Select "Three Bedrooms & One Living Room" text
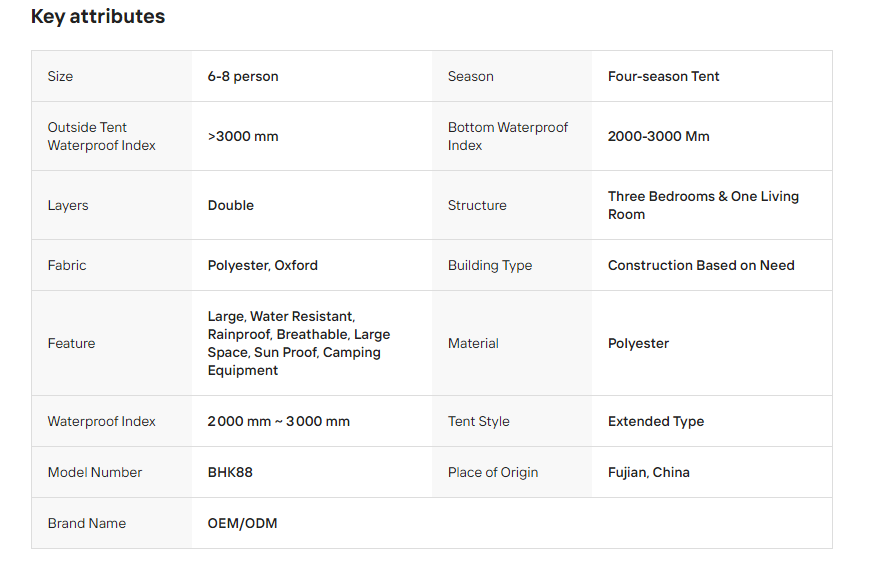Viewport: 877px width, 563px height. (703, 205)
